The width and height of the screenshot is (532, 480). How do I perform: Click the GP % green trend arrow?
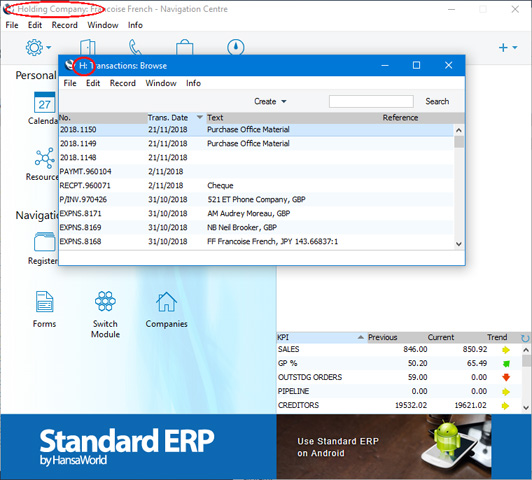506,364
